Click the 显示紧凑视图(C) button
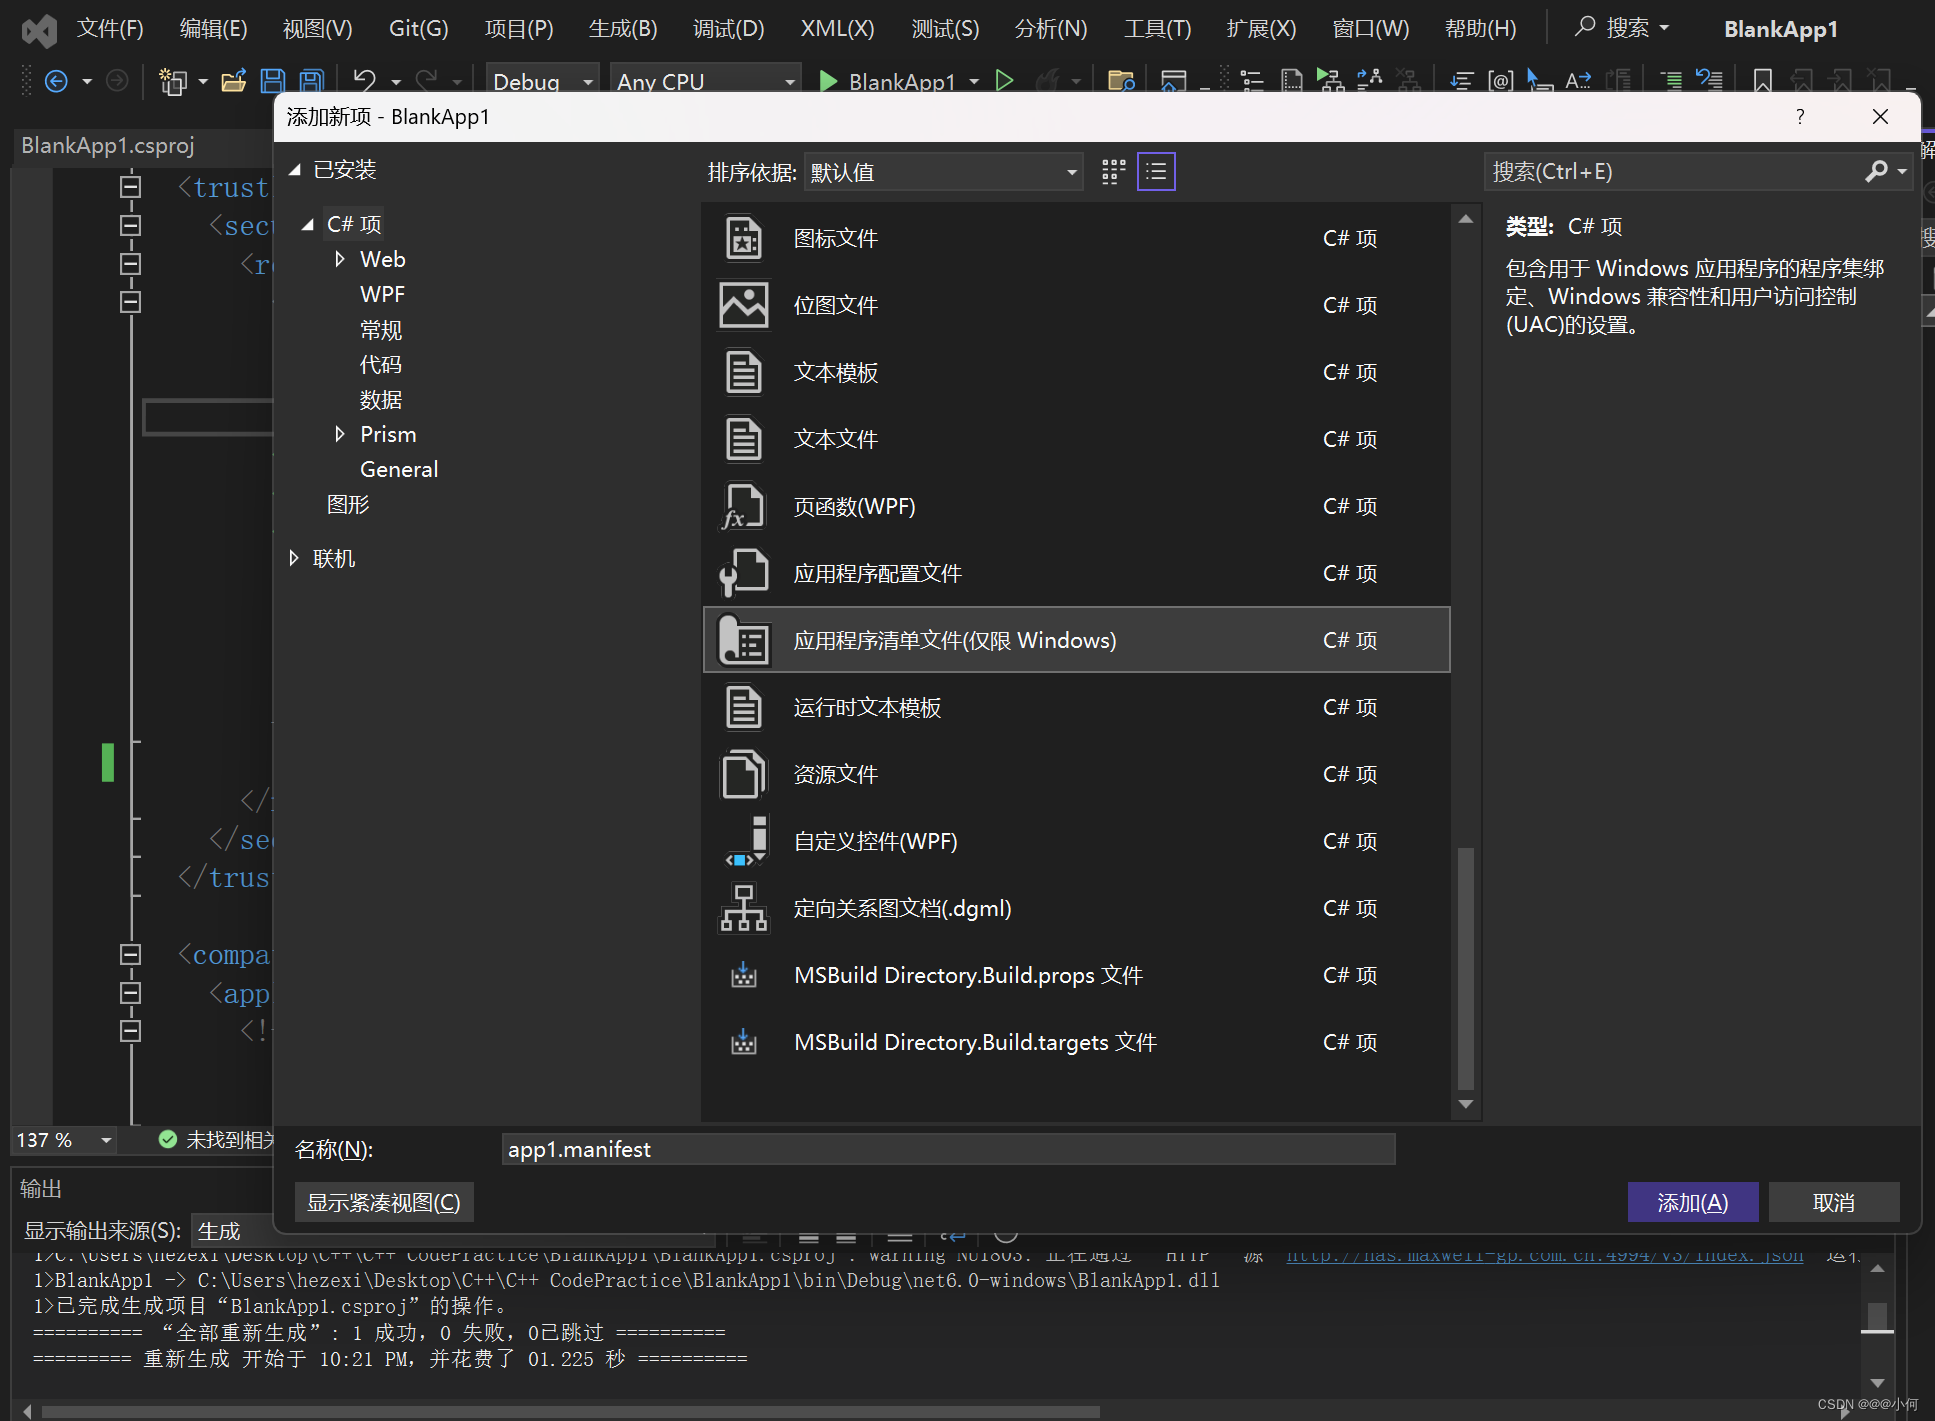 tap(384, 1202)
